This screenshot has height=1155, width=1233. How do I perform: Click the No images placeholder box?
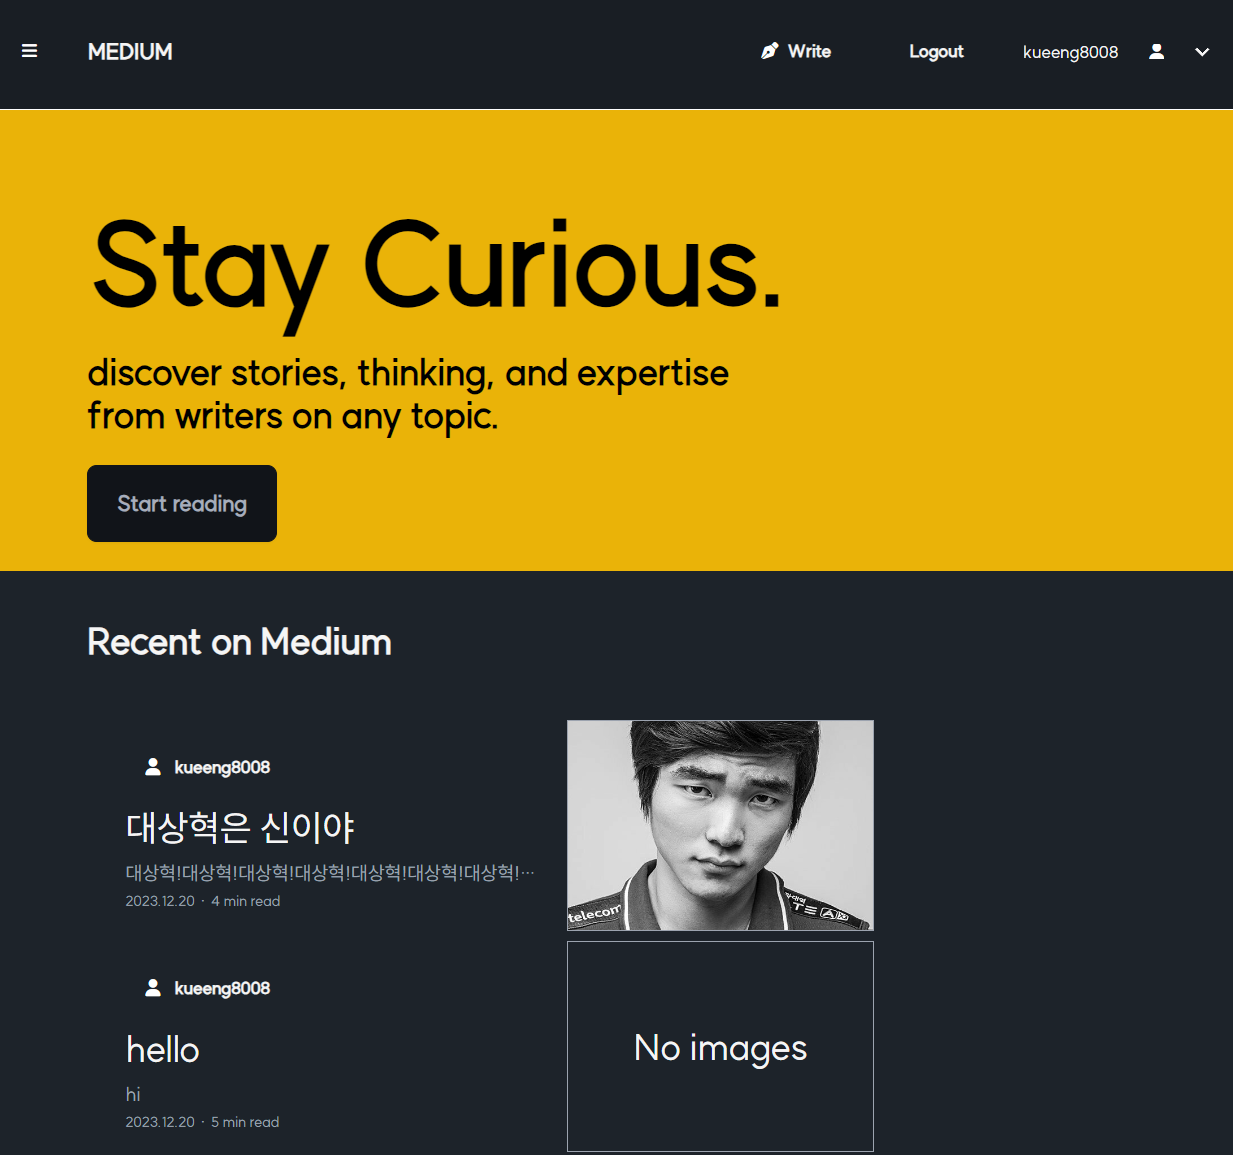(x=720, y=1047)
